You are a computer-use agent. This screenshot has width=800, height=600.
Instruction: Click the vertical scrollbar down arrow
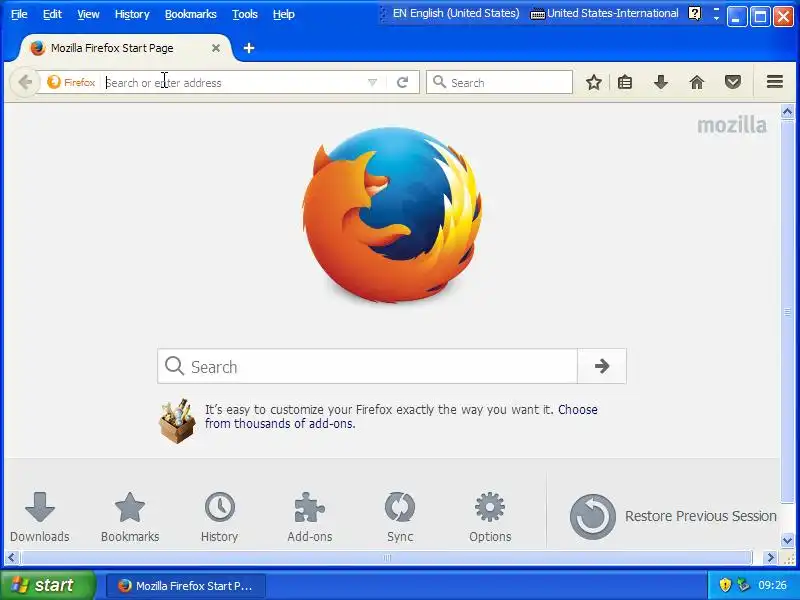click(787, 540)
